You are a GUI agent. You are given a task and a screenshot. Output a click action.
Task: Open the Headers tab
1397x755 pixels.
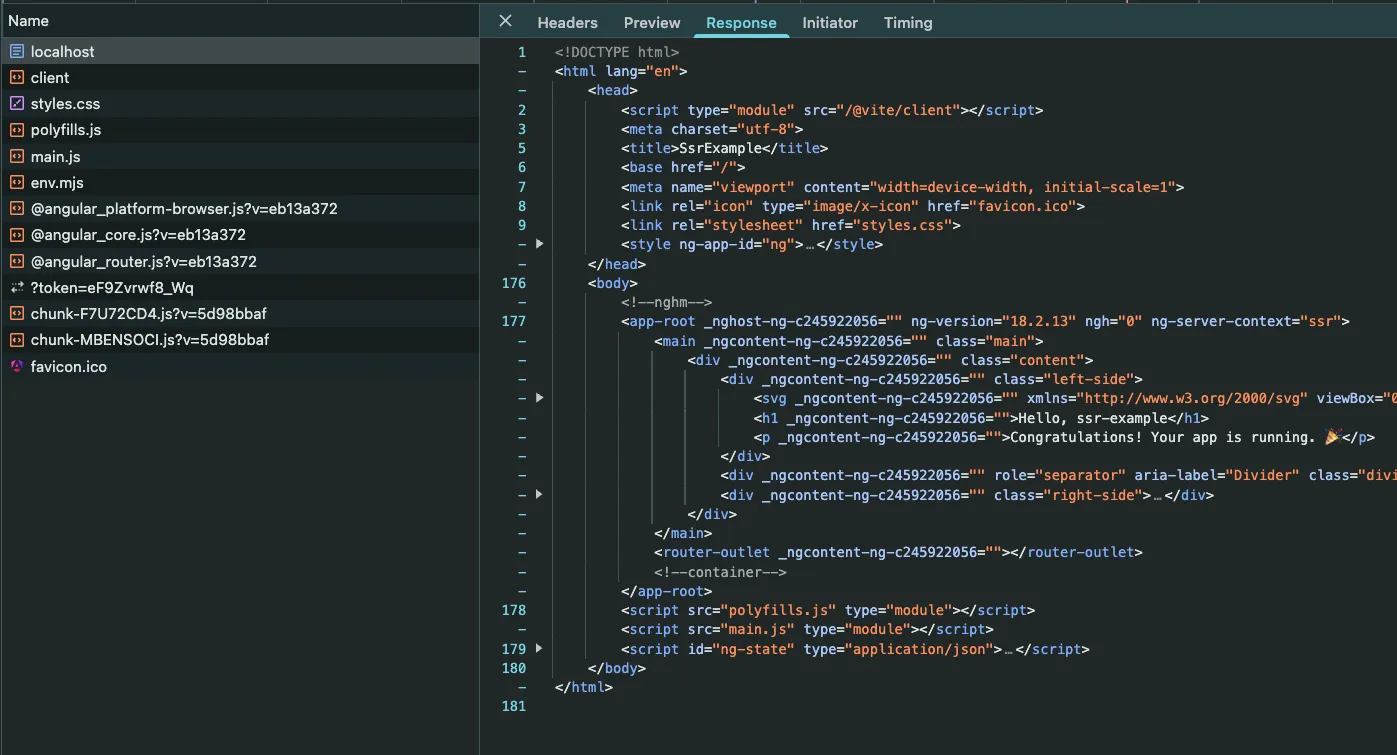pyautogui.click(x=567, y=23)
